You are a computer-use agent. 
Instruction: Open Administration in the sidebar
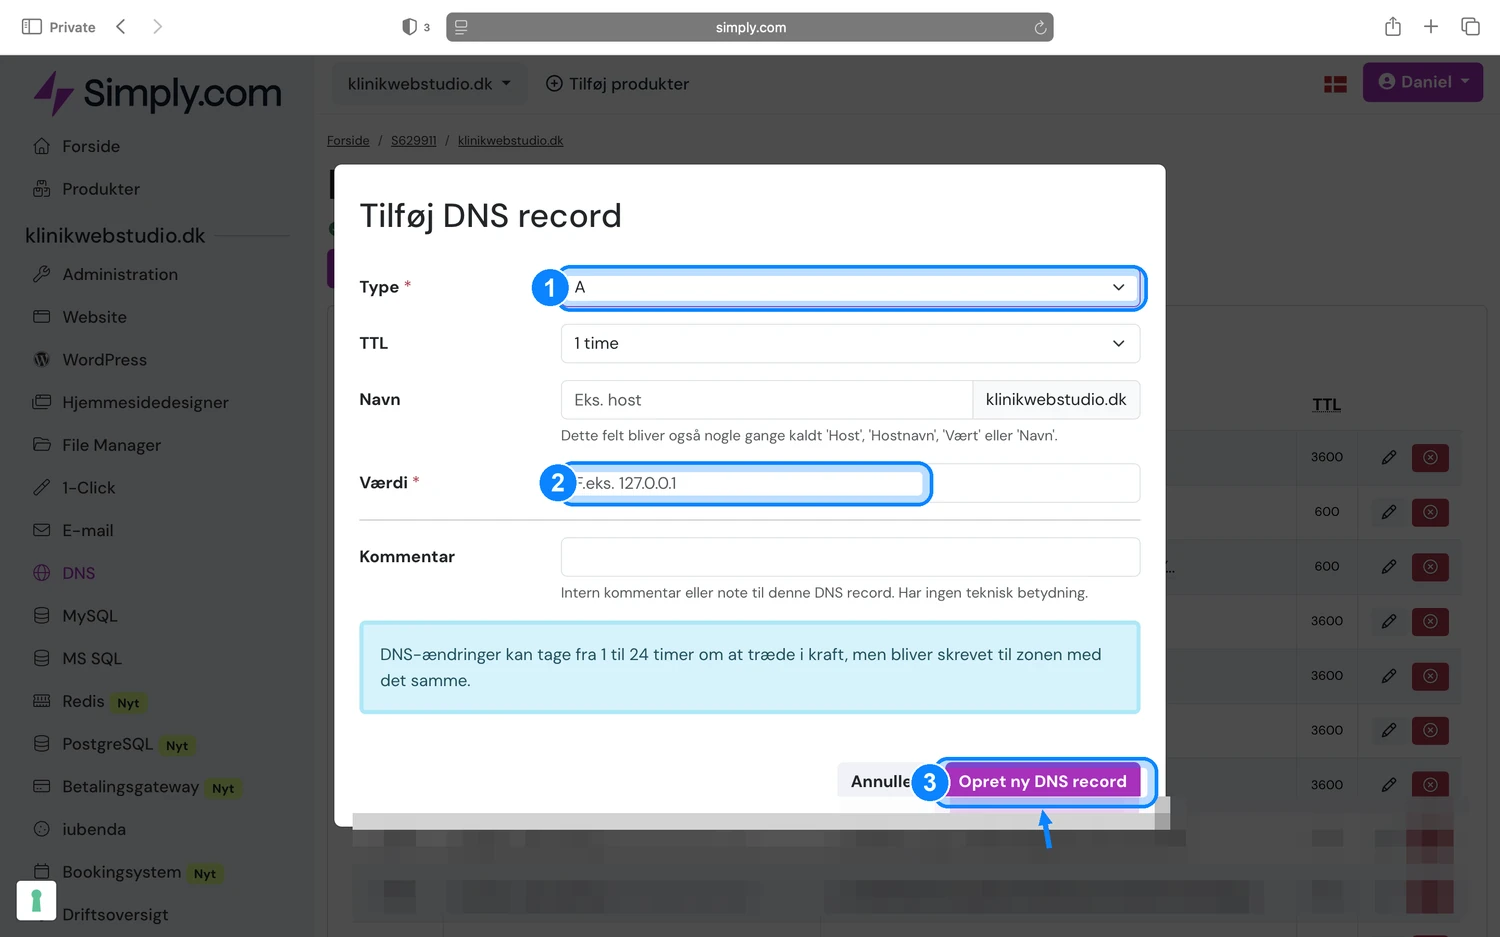click(120, 274)
